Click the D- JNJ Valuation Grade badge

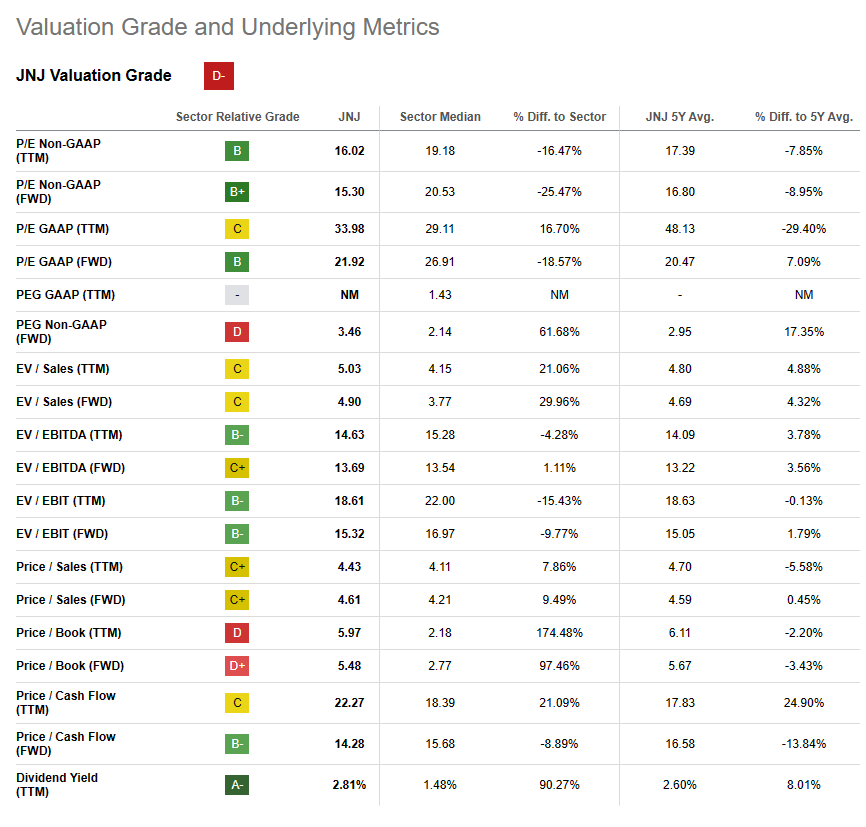[219, 76]
